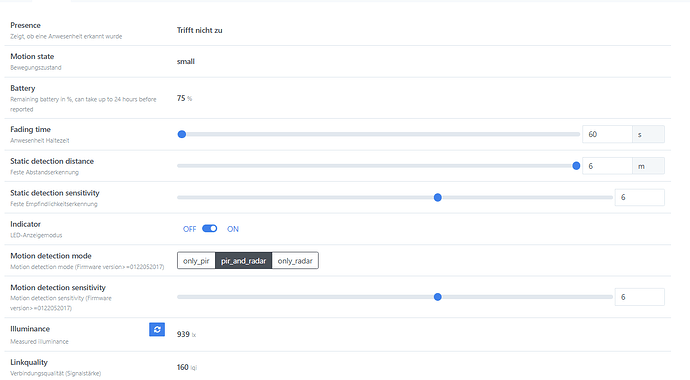
Task: Click the Battery value 75
Action: [181, 98]
